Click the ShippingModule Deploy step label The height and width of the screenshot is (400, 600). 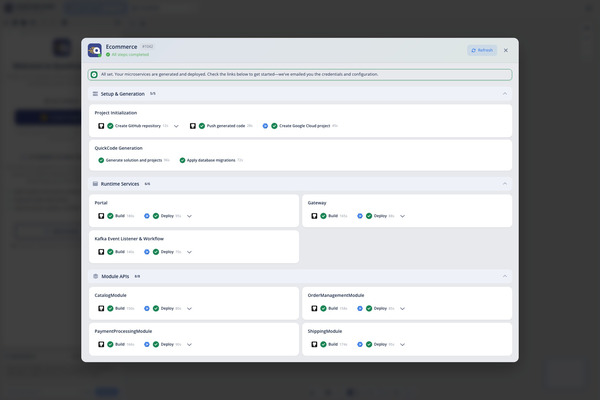click(380, 344)
